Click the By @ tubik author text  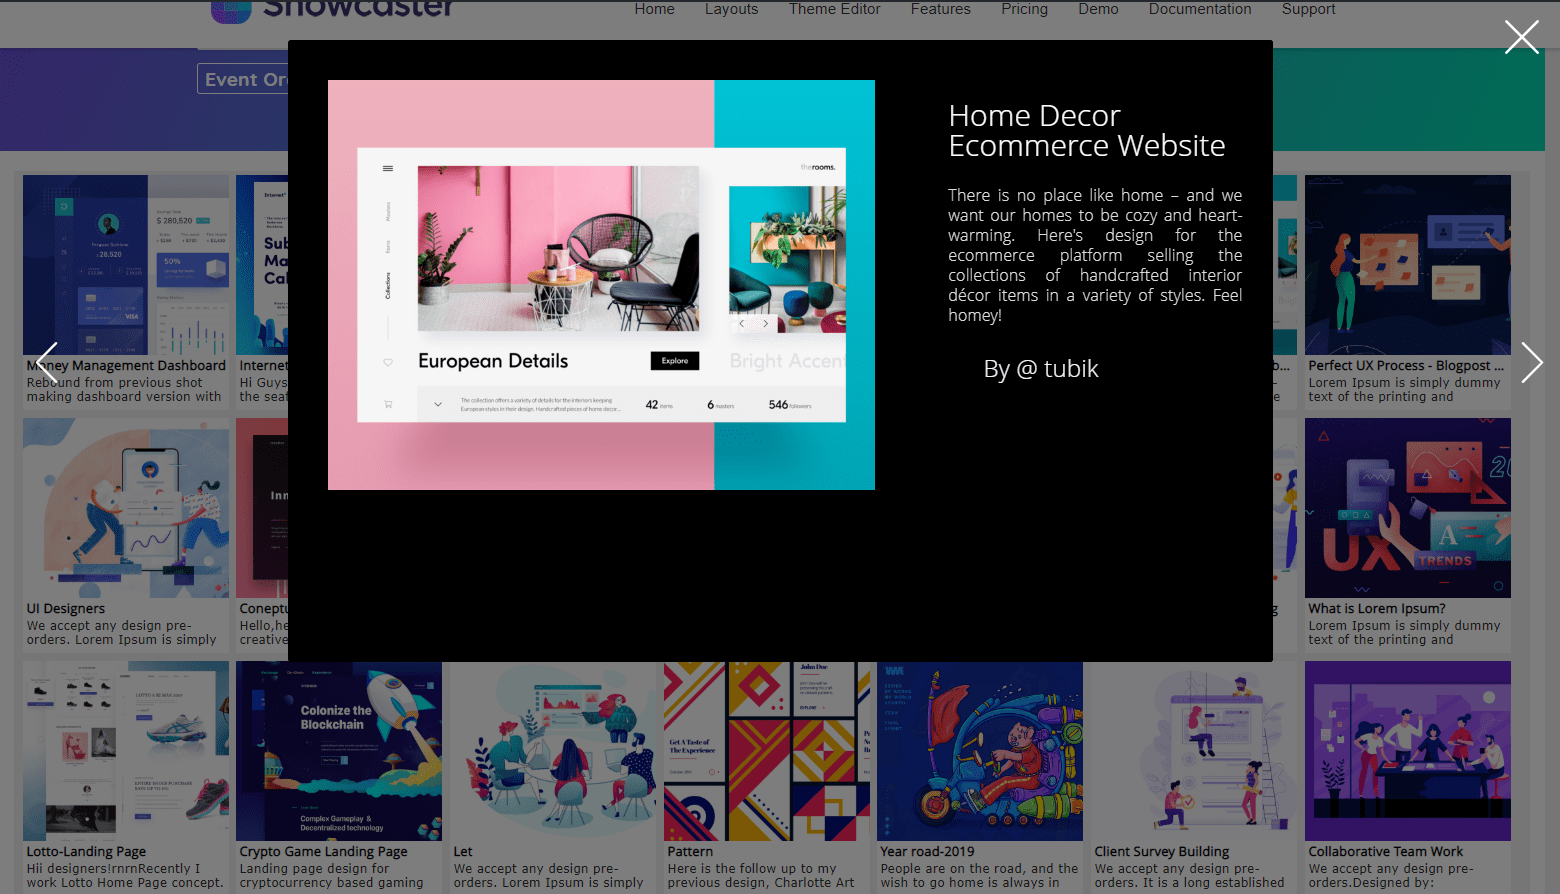click(1040, 369)
